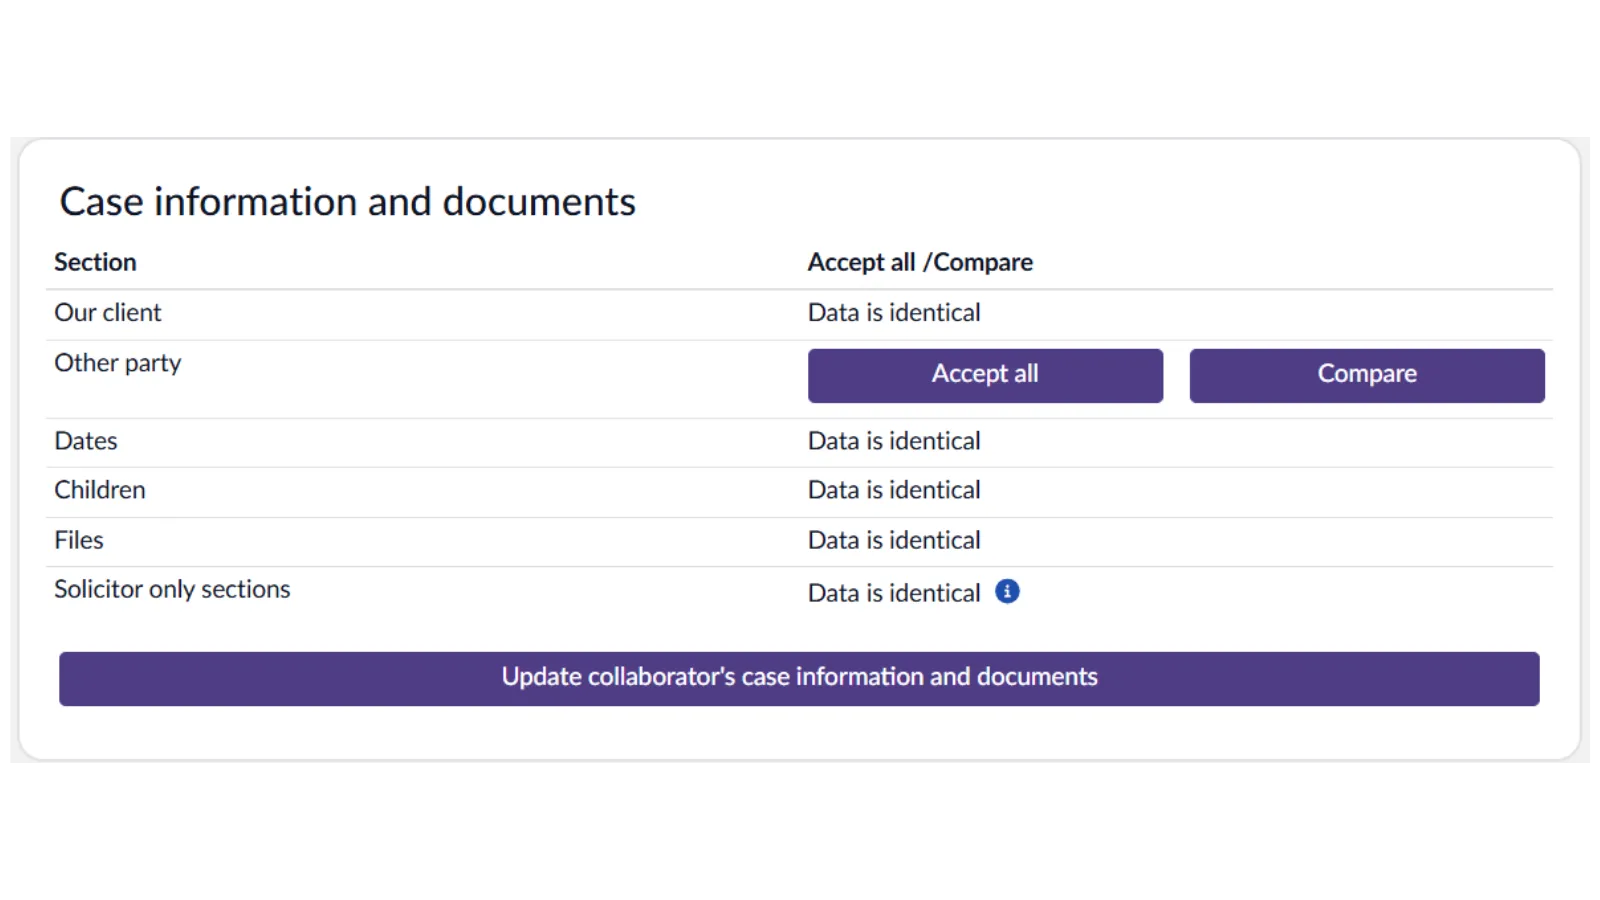The height and width of the screenshot is (900, 1600).
Task: Click Data is identical in Children row
Action: point(894,490)
